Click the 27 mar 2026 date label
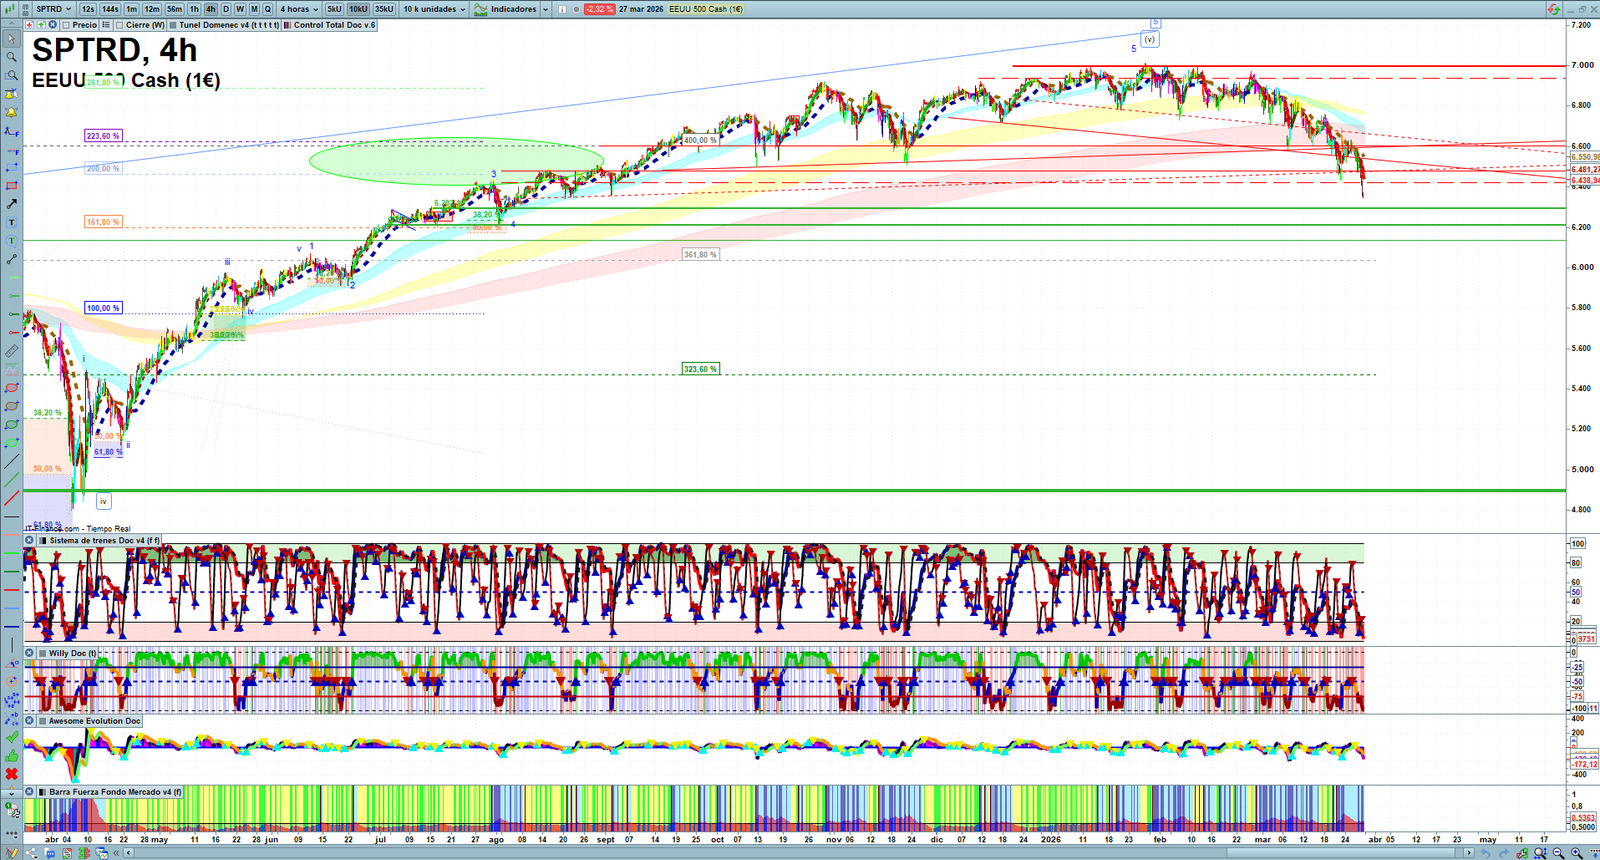 point(641,9)
